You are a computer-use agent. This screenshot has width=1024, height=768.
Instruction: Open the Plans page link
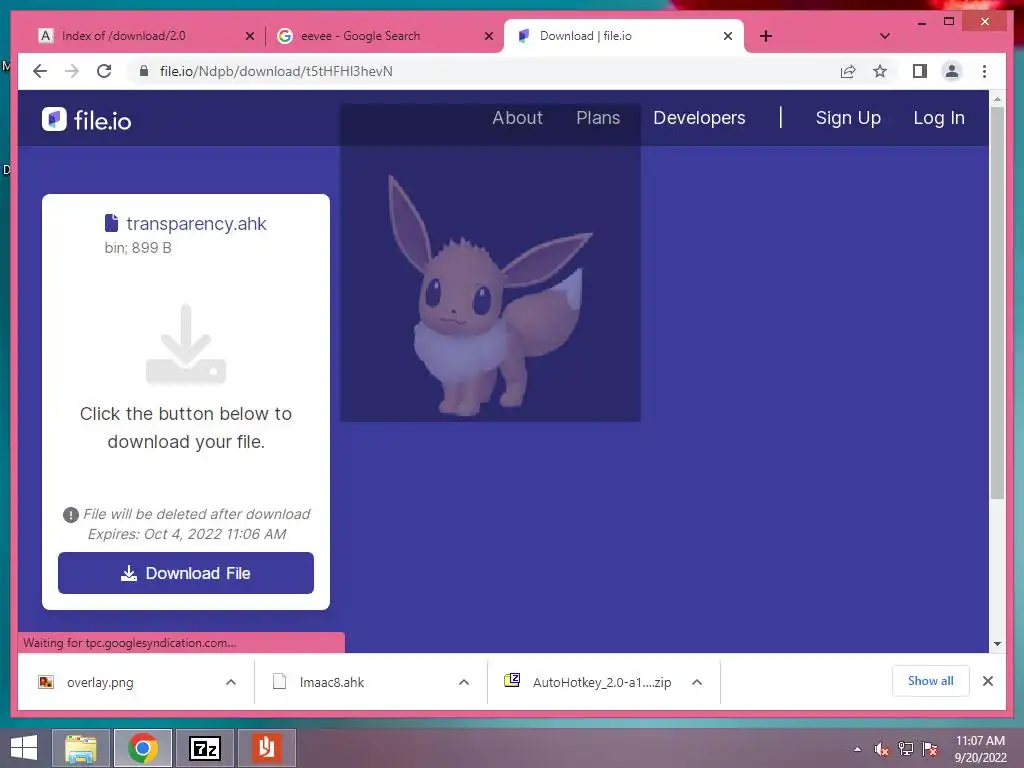(598, 118)
